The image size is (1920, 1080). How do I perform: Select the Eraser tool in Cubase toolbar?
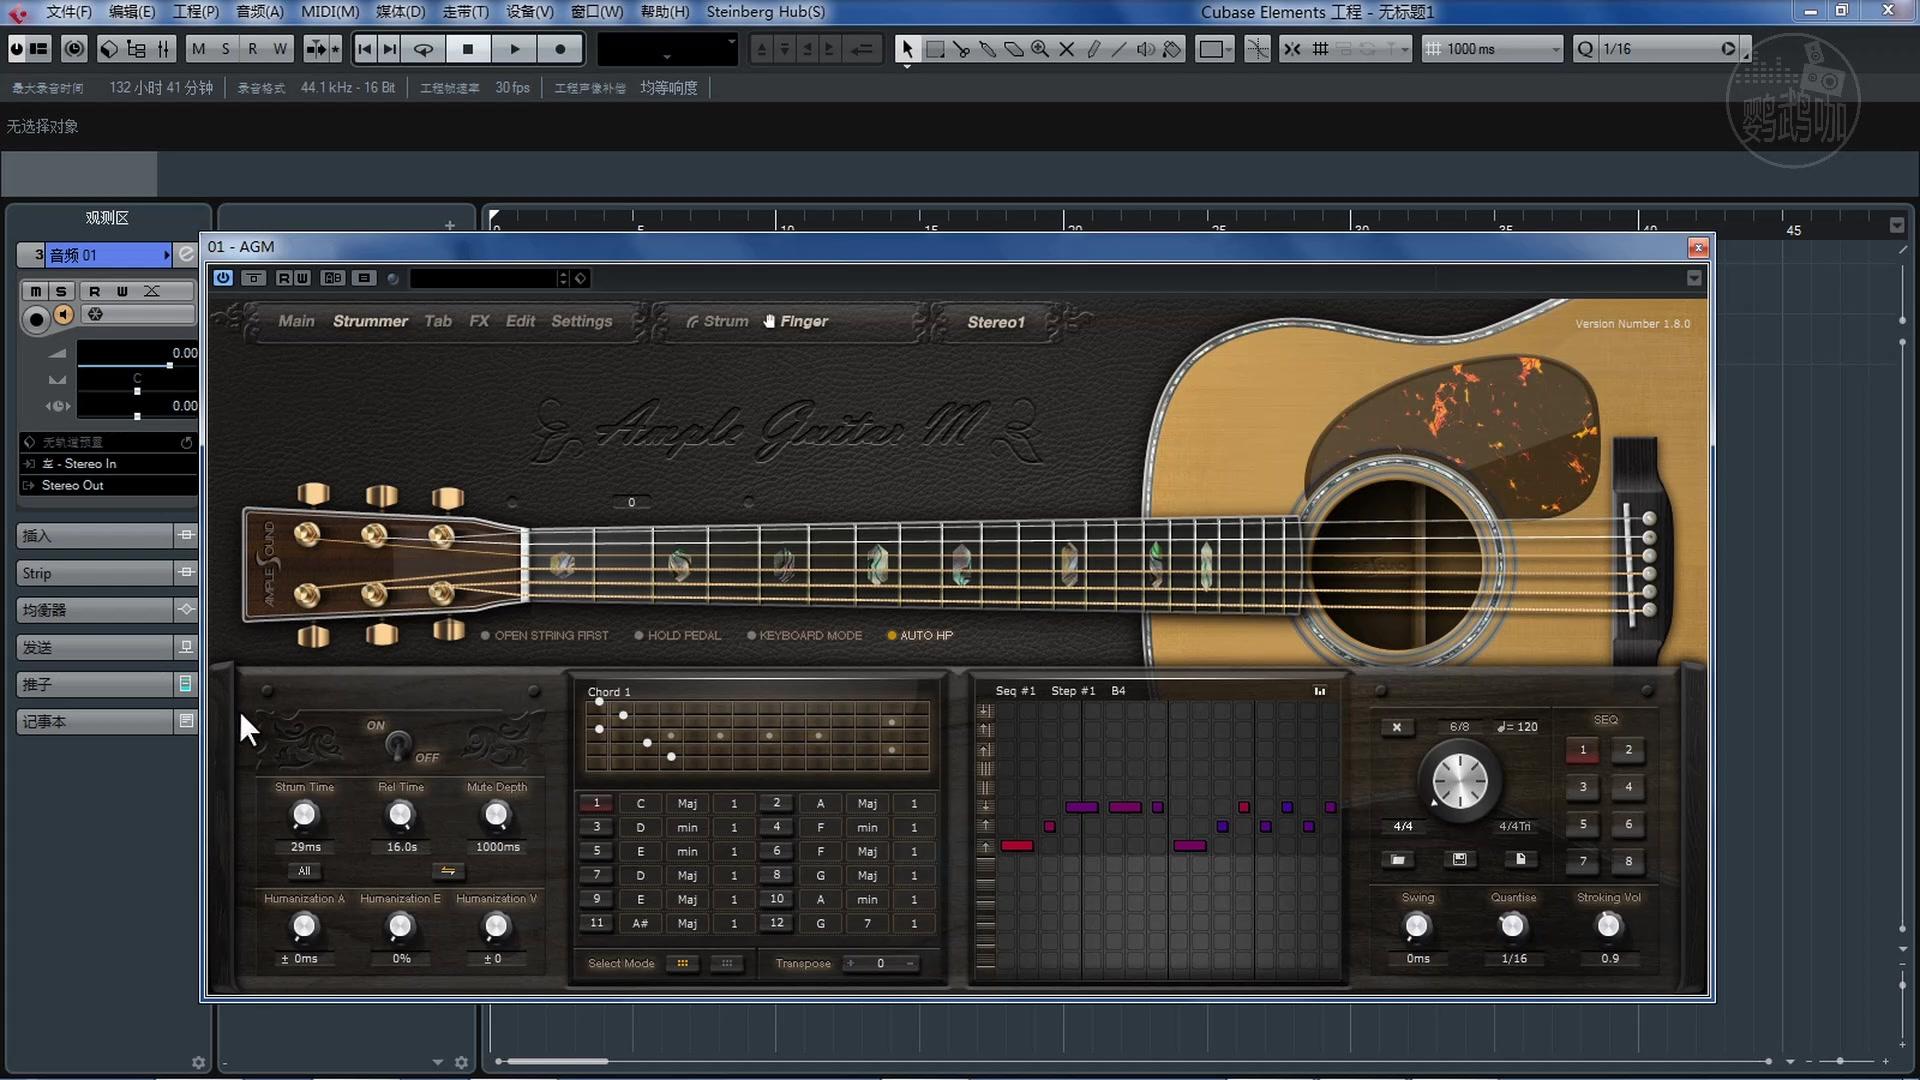coord(1014,48)
